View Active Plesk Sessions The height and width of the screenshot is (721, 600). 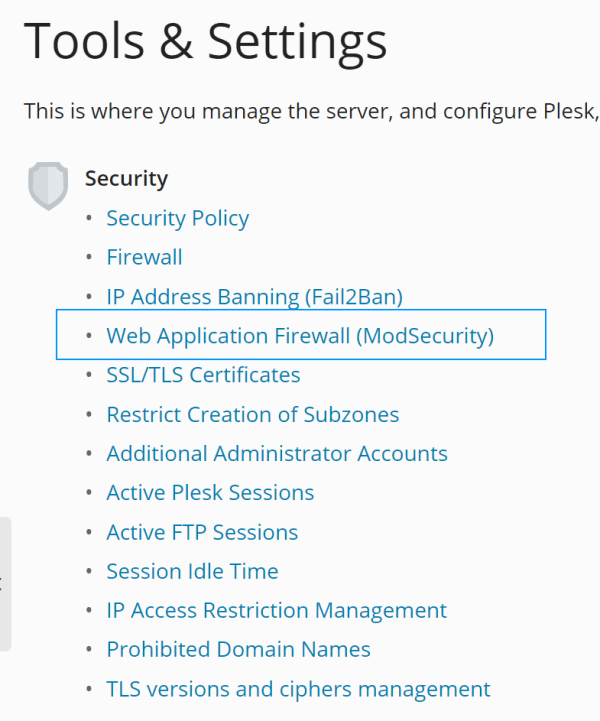[x=210, y=492]
